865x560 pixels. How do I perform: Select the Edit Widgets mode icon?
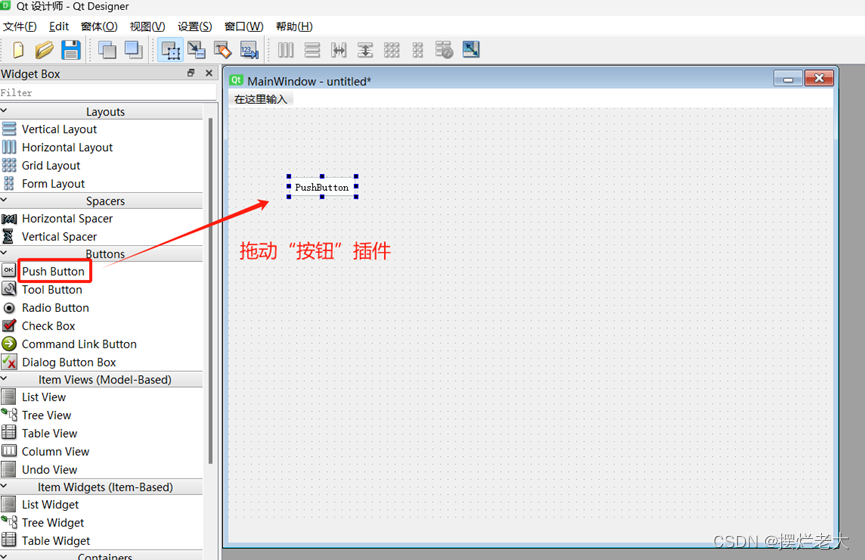(170, 50)
